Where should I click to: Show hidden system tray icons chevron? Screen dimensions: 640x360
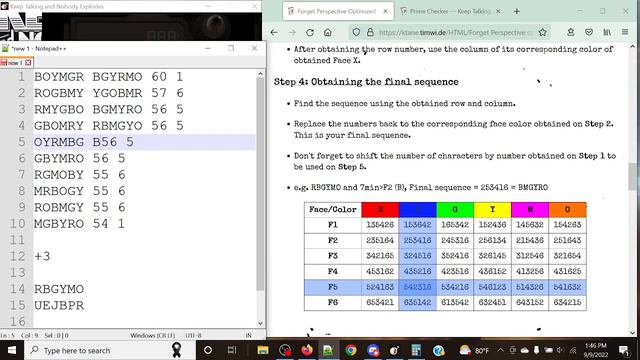click(500, 350)
